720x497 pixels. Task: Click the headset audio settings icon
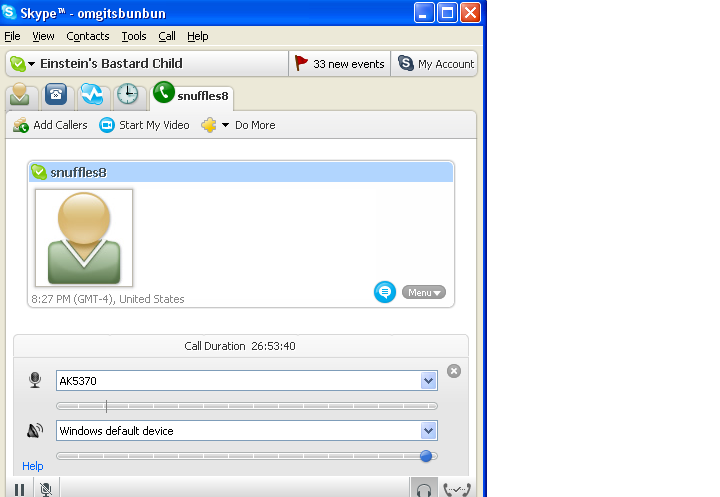[424, 489]
